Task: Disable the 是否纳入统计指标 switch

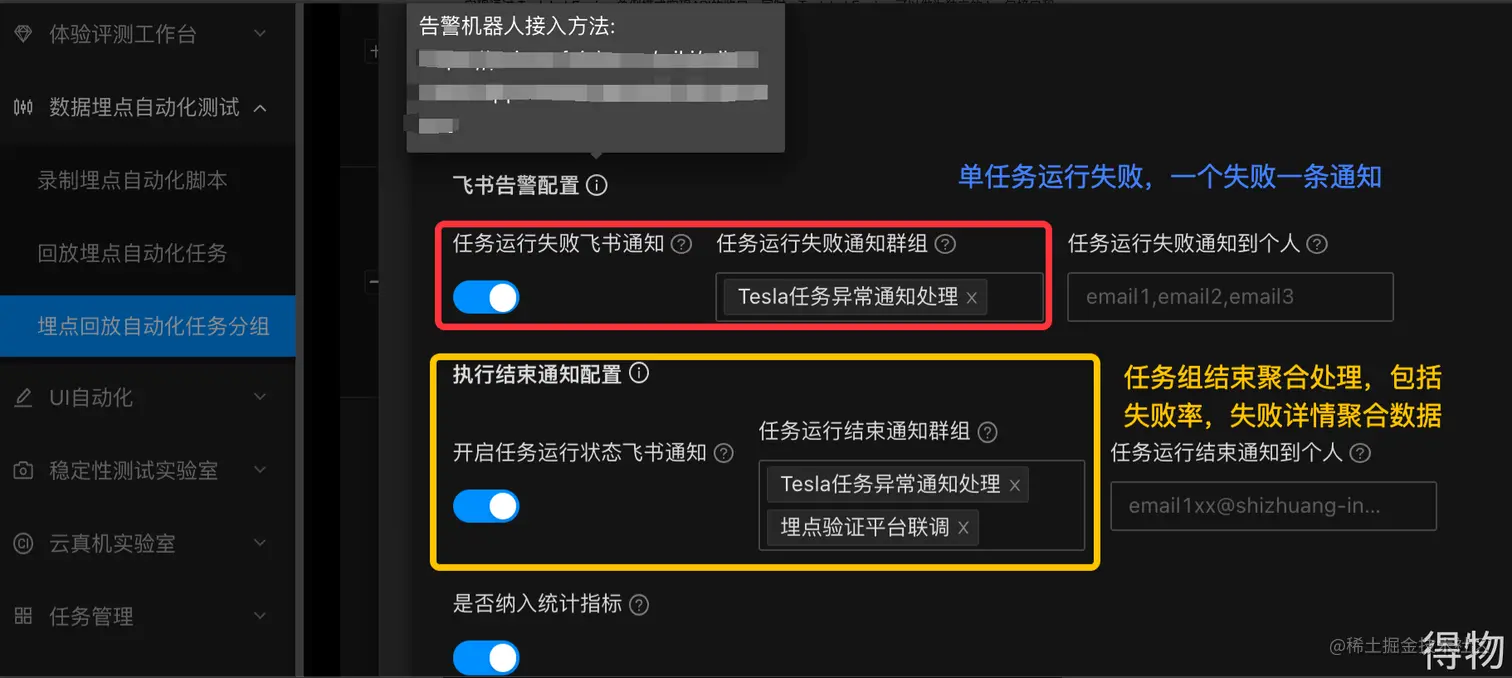Action: tap(486, 658)
